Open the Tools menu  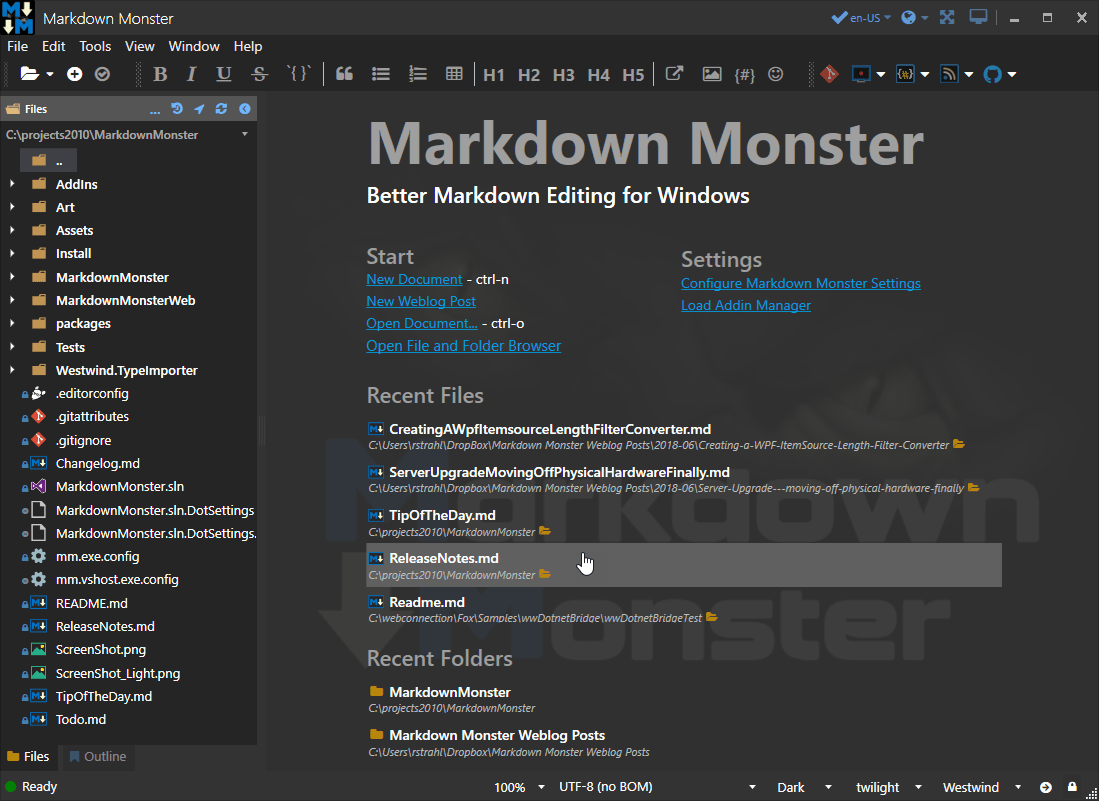click(x=94, y=46)
